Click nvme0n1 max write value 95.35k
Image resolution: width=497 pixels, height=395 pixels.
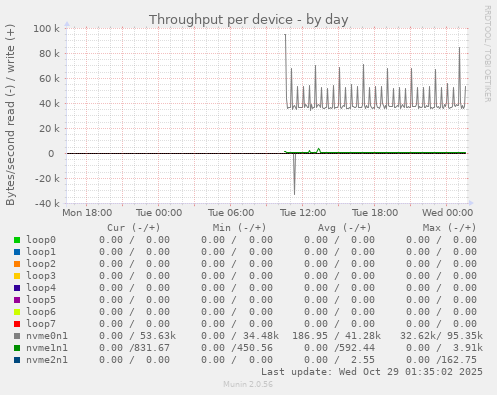pyautogui.click(x=465, y=336)
